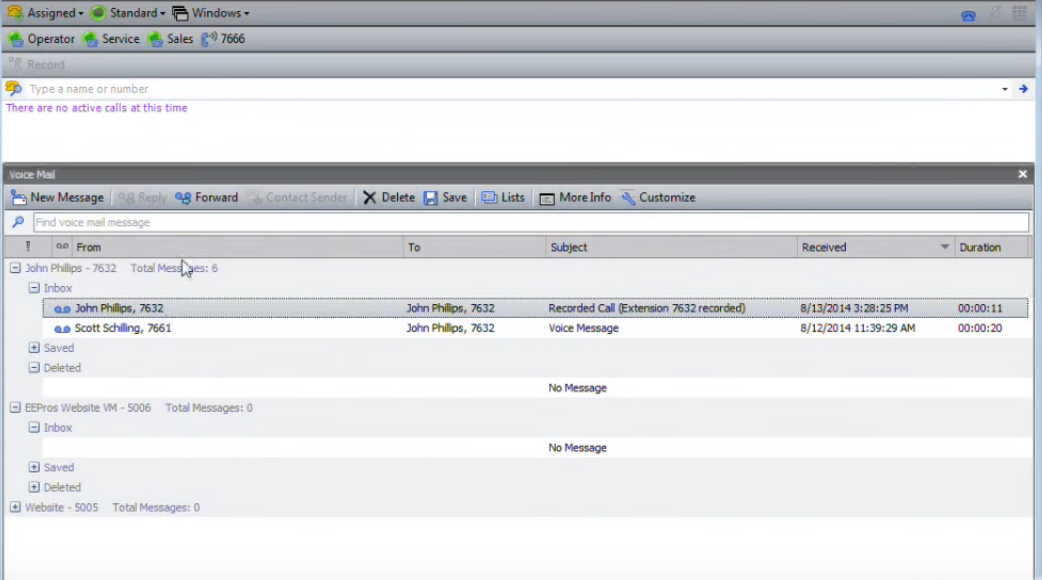Image resolution: width=1042 pixels, height=580 pixels.
Task: Sort by the From column header
Action: coord(237,247)
